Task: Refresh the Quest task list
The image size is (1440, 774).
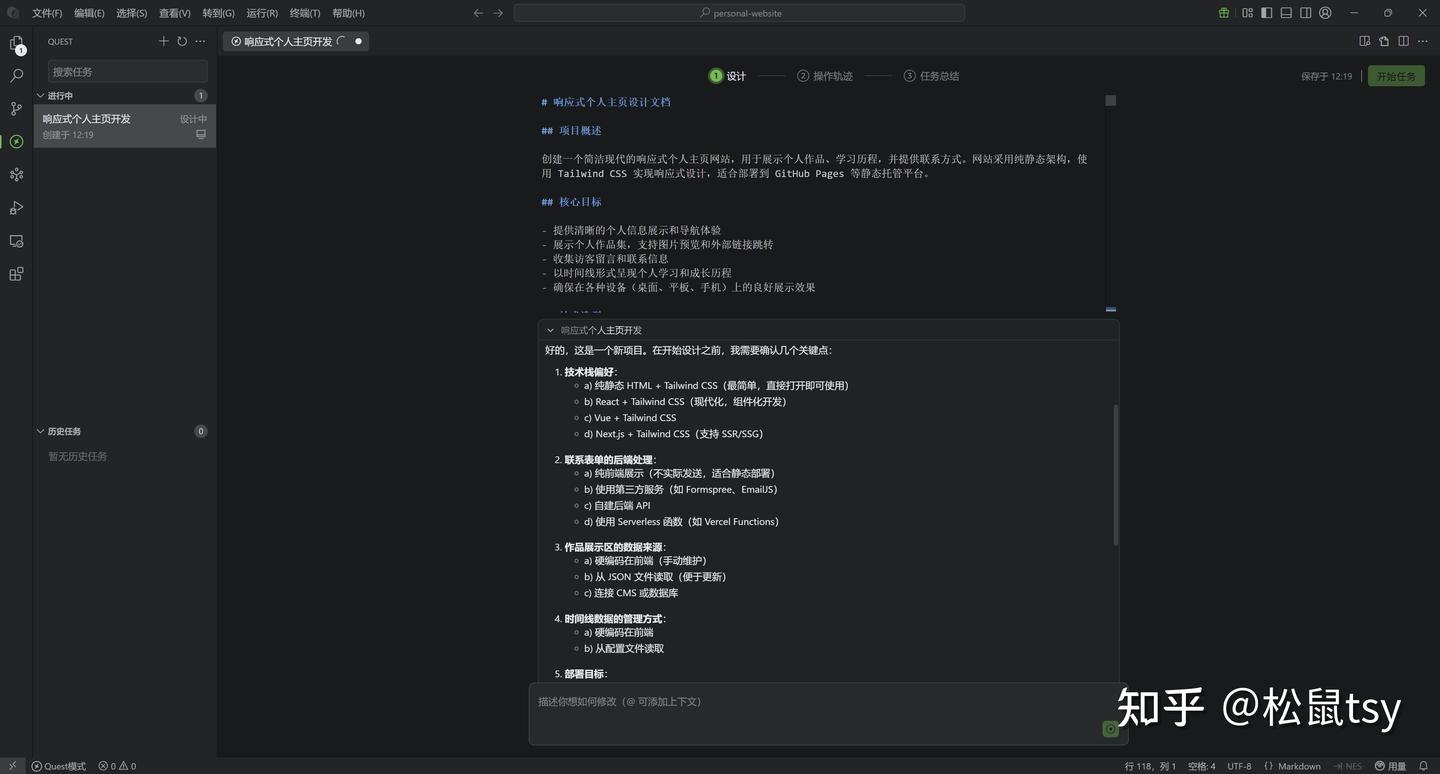Action: click(181, 41)
